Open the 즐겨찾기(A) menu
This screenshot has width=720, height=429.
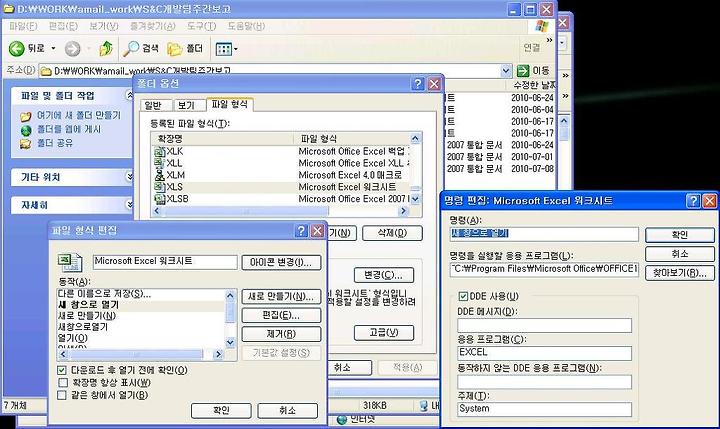pyautogui.click(x=152, y=26)
